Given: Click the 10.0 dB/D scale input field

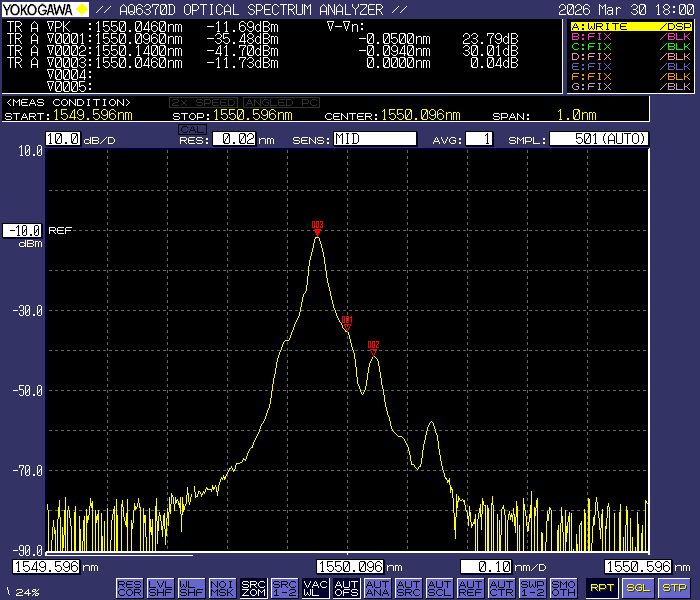Looking at the screenshot, I should 62,139.
